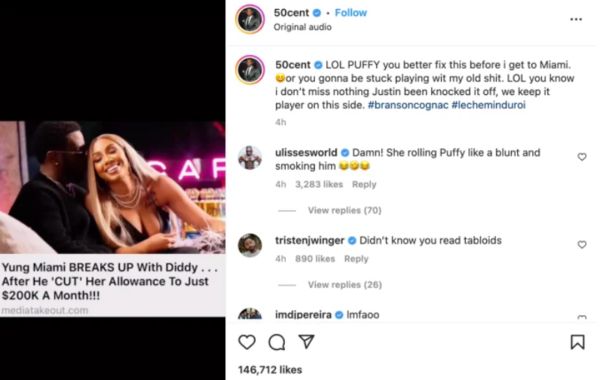Expand View replies (26)
The width and height of the screenshot is (600, 380).
click(345, 285)
